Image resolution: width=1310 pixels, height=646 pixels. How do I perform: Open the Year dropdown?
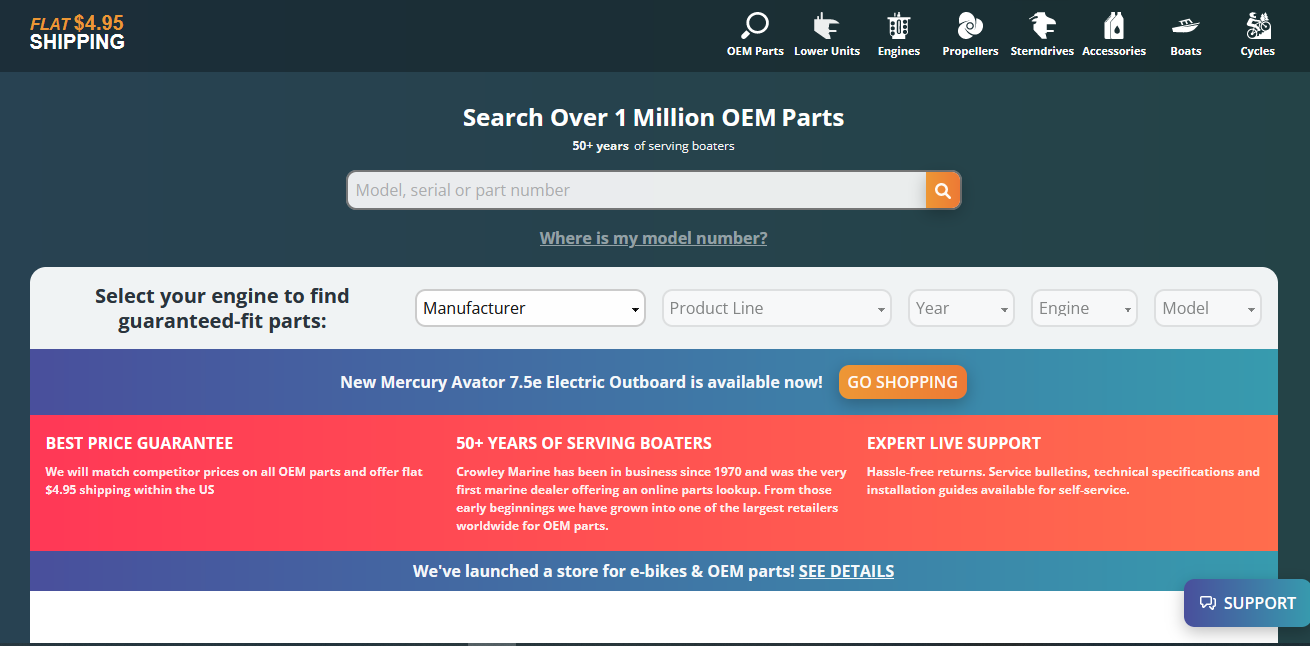click(x=961, y=308)
